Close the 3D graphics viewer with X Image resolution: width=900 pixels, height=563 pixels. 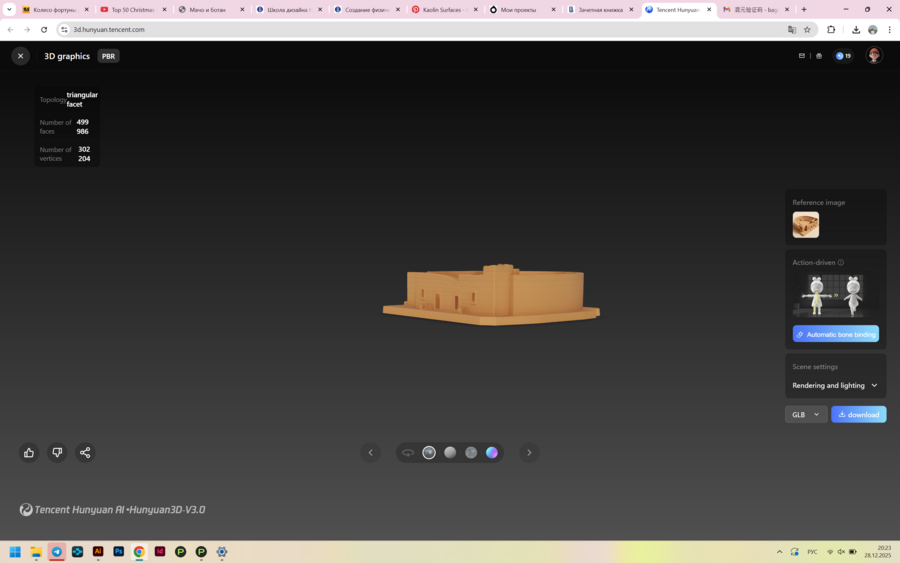[x=20, y=56]
